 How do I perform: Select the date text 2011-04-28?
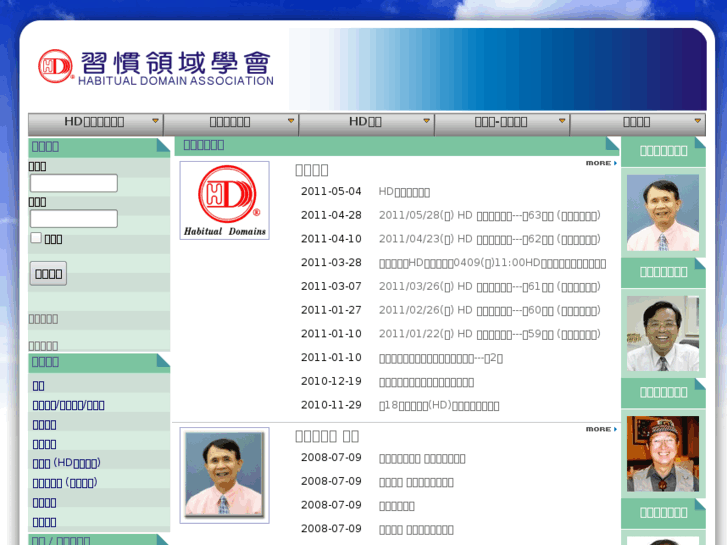pos(331,215)
